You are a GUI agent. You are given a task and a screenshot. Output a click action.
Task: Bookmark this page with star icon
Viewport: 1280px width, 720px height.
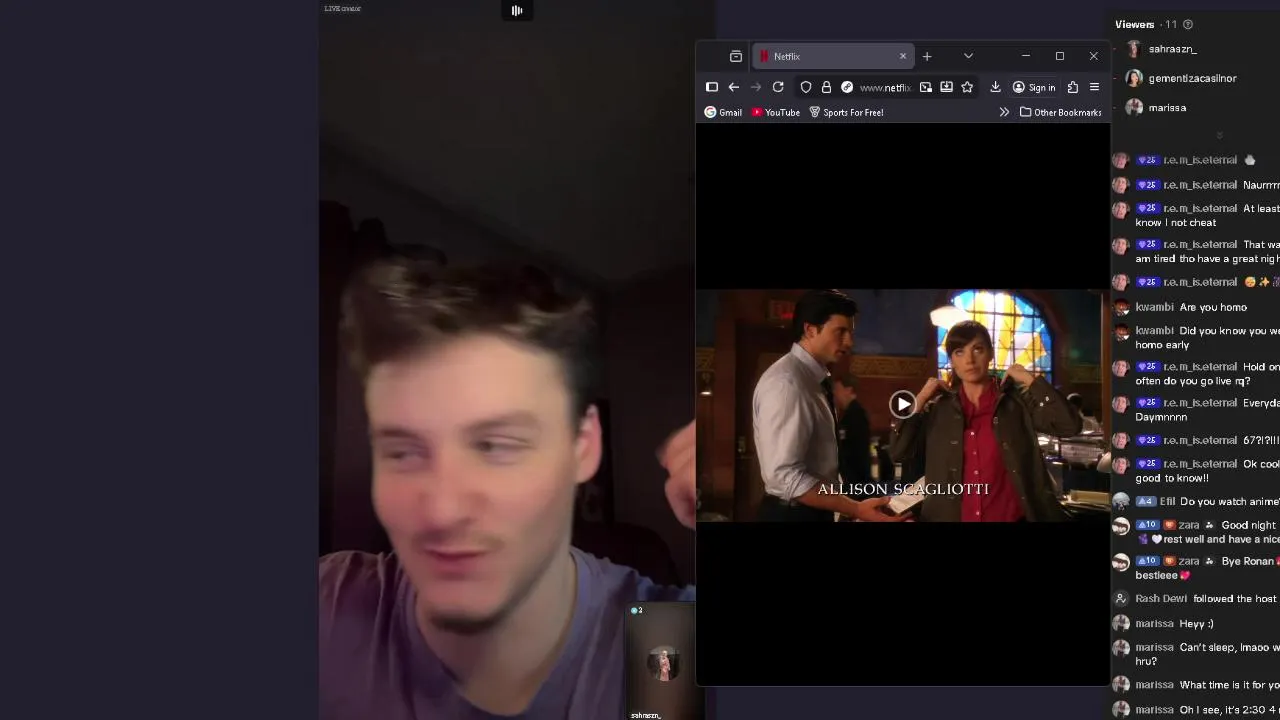[x=967, y=87]
